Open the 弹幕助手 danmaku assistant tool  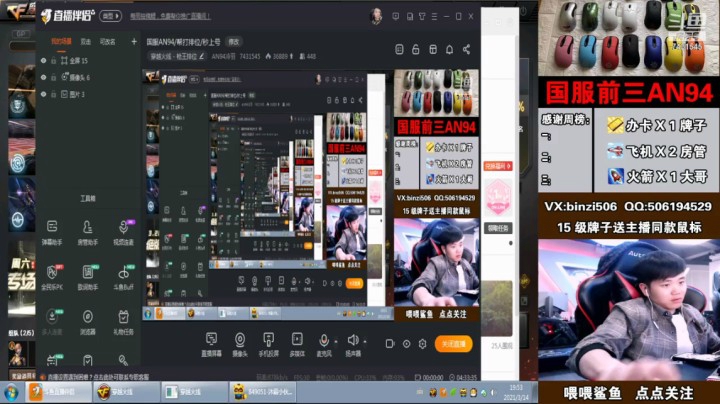pos(52,232)
